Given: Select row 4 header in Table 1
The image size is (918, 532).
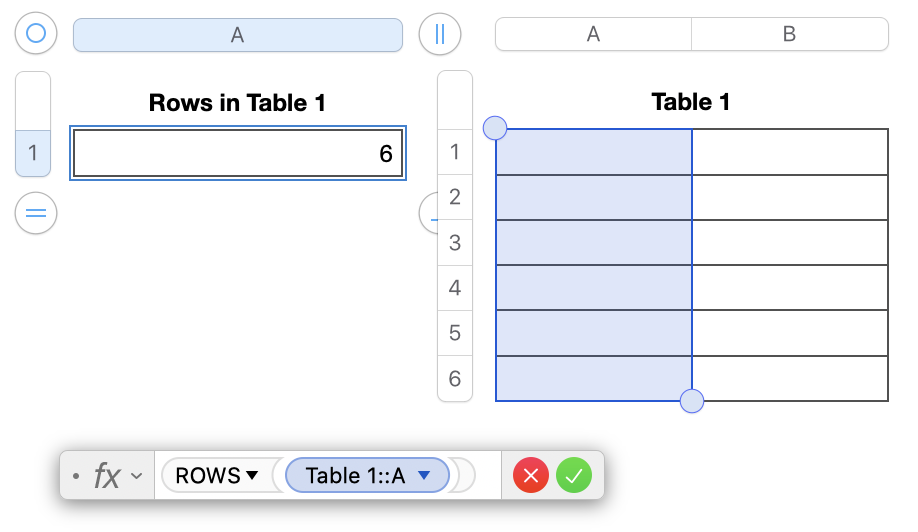Looking at the screenshot, I should point(455,288).
